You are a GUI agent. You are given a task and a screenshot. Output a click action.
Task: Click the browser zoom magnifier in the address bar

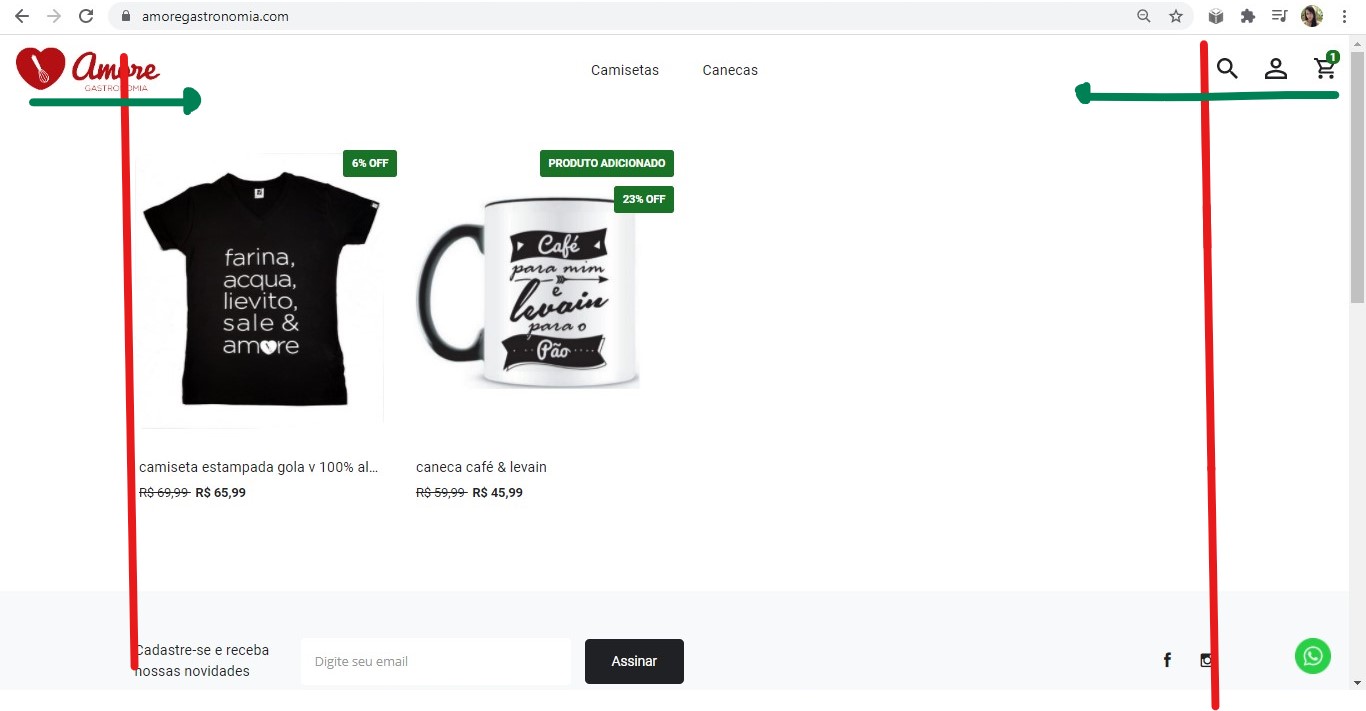[x=1144, y=16]
